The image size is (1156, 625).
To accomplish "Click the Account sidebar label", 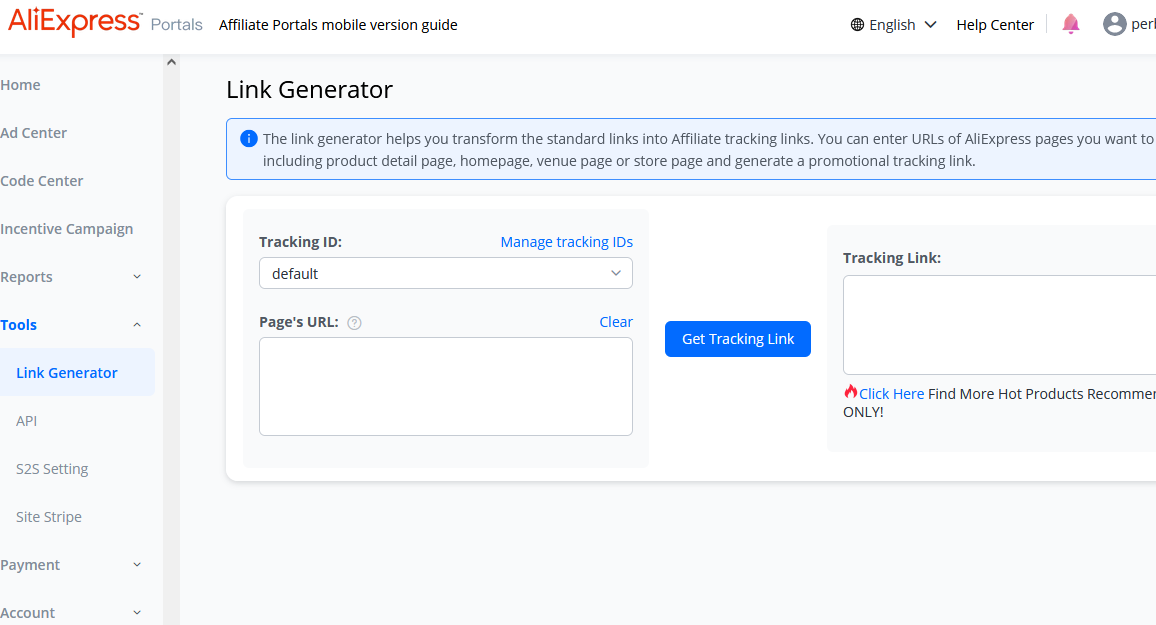I will (x=27, y=613).
